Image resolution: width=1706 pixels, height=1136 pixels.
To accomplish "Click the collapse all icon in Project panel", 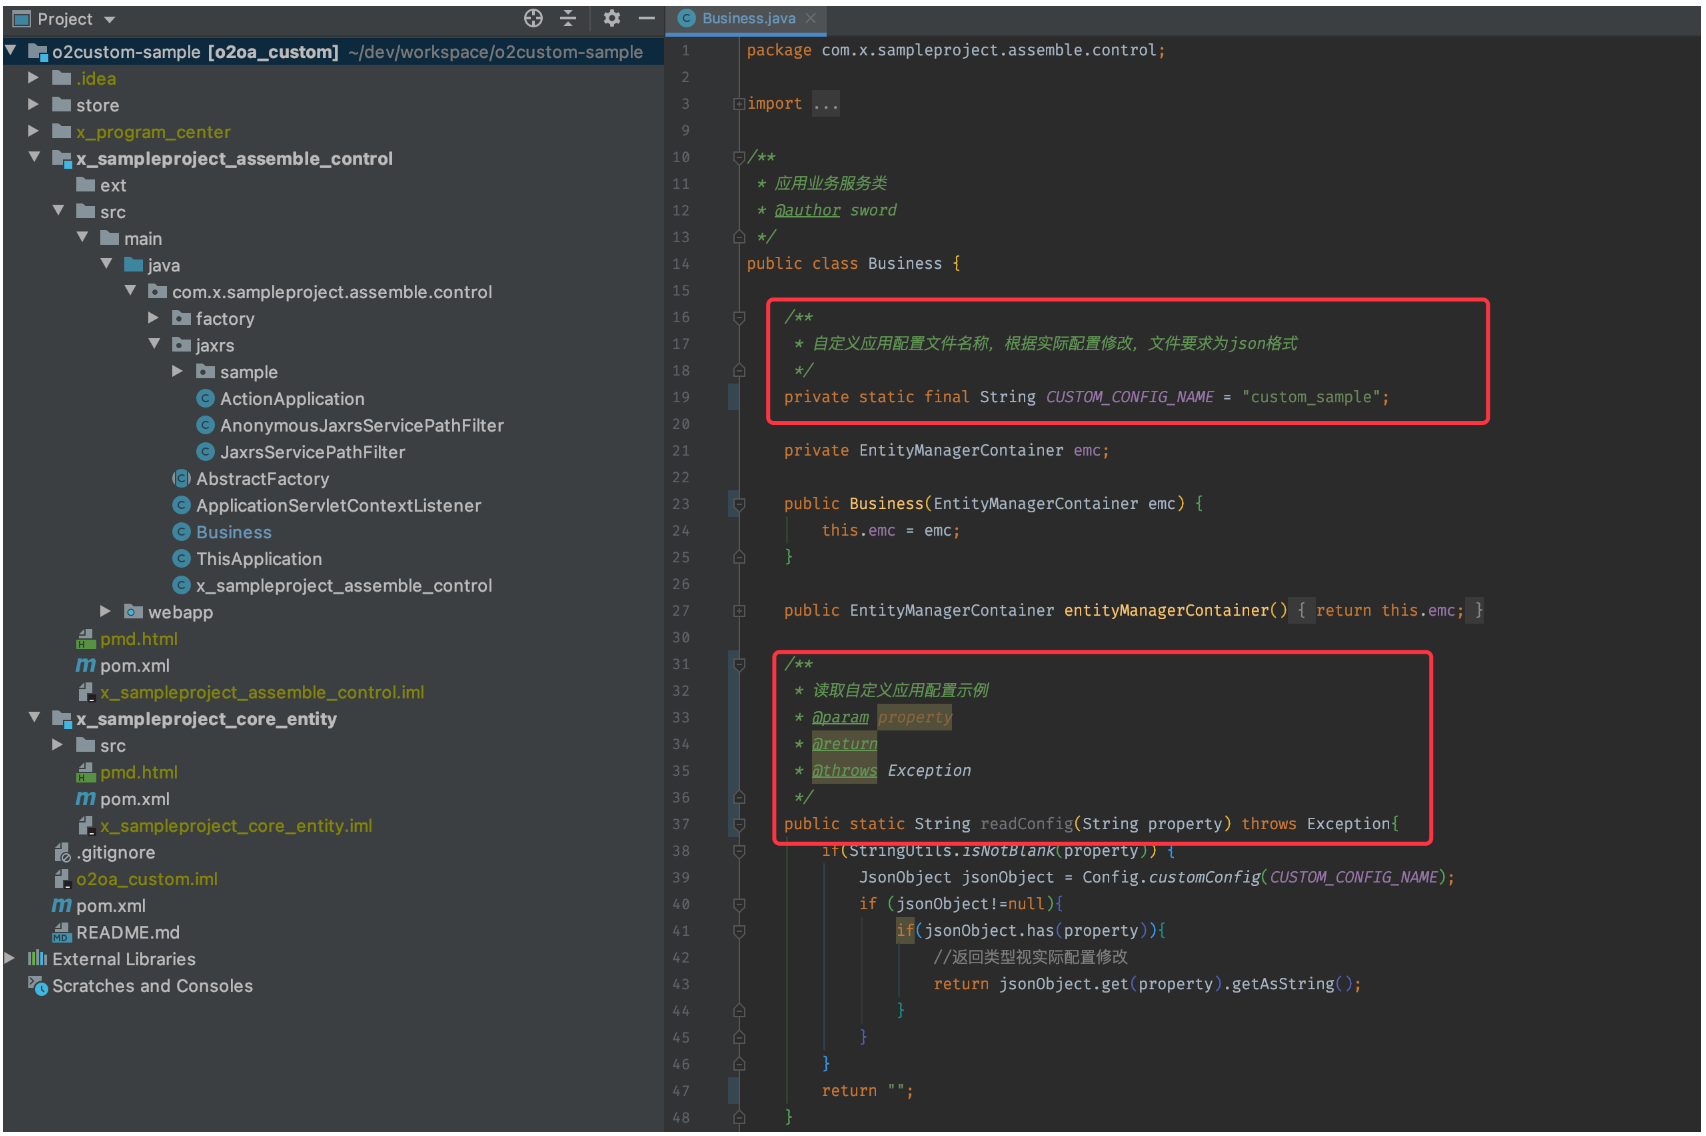I will coord(568,18).
